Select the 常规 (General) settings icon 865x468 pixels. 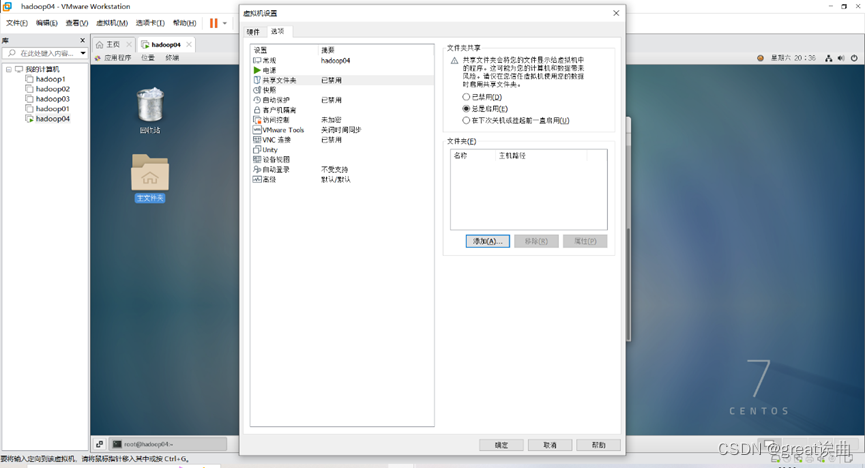coord(257,60)
